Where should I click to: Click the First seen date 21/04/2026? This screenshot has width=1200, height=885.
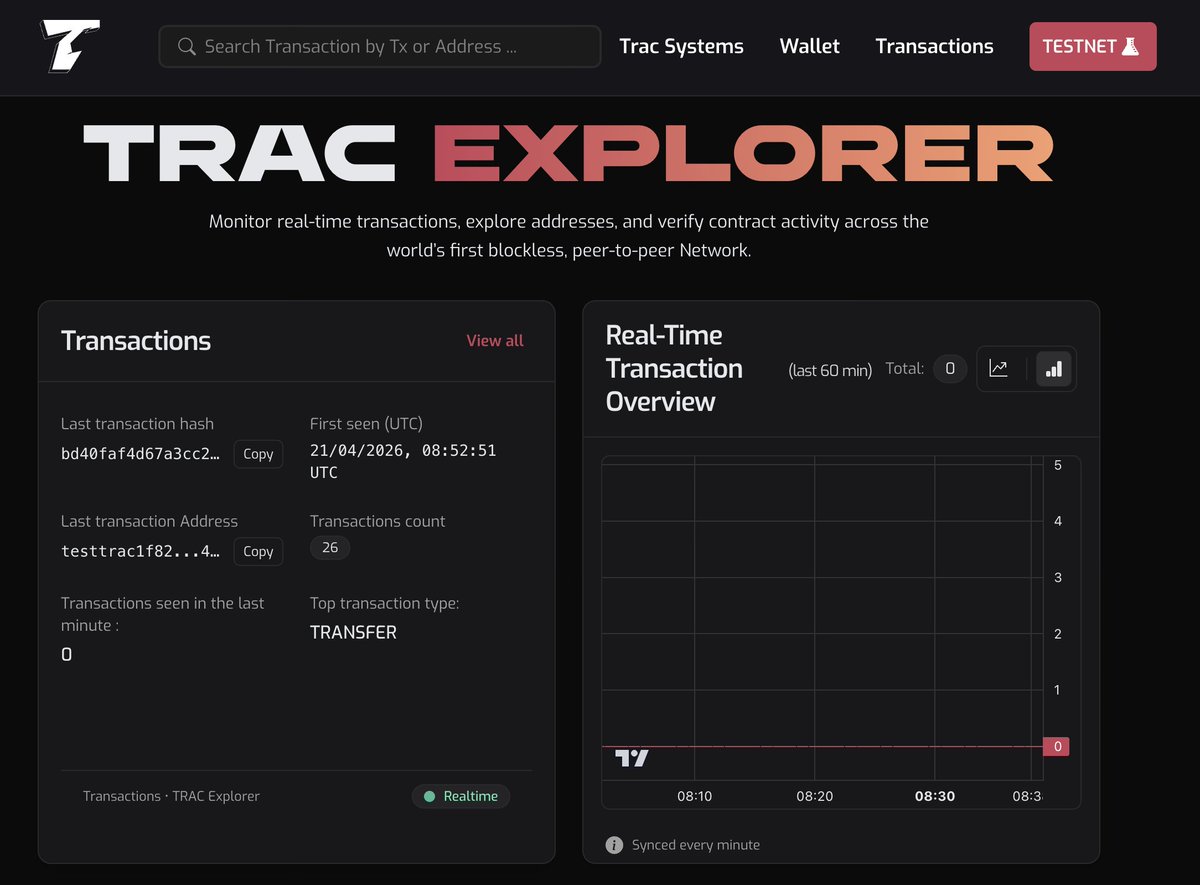pos(403,461)
